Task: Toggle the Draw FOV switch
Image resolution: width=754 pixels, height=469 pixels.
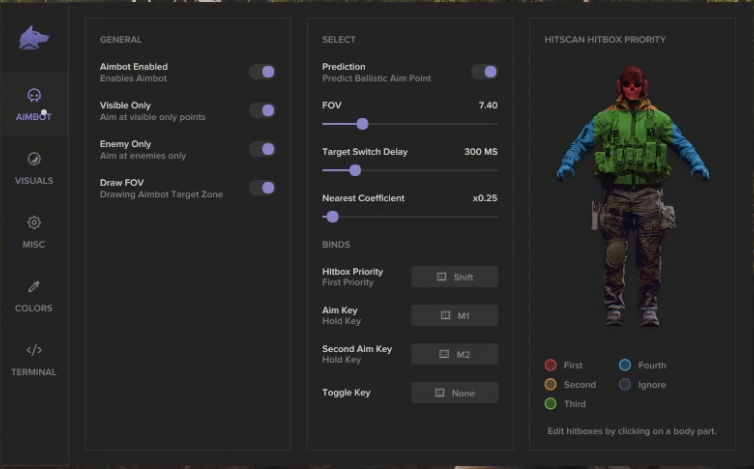Action: point(263,188)
